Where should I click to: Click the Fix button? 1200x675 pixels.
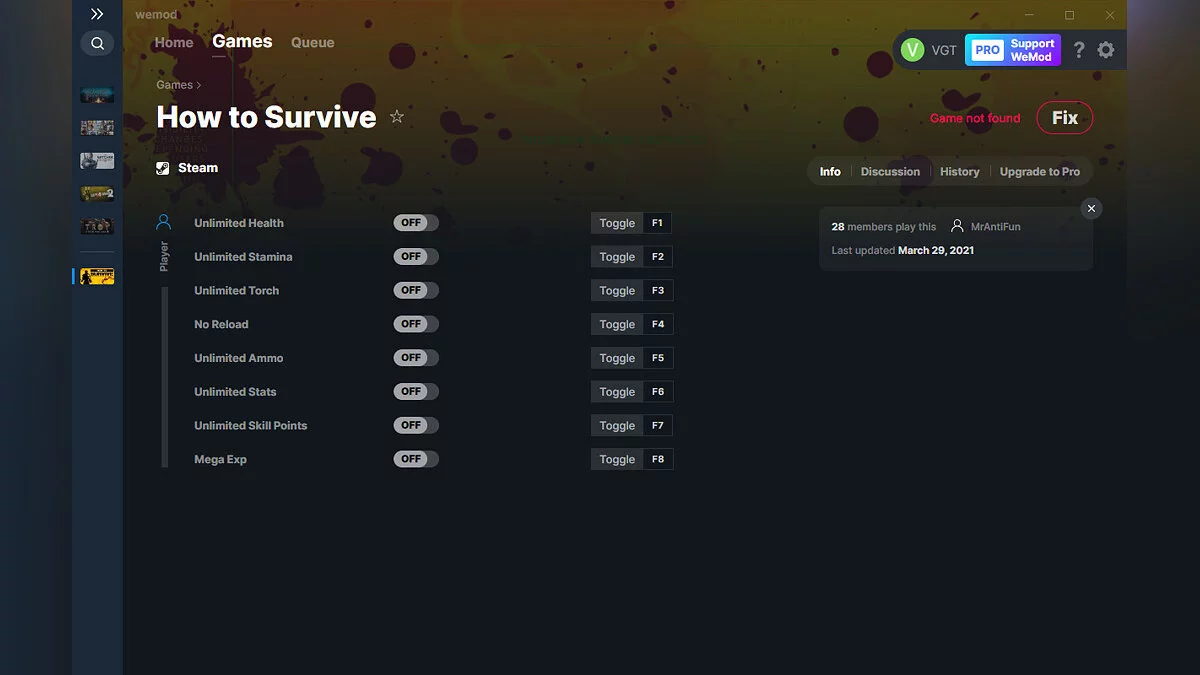[x=1065, y=118]
